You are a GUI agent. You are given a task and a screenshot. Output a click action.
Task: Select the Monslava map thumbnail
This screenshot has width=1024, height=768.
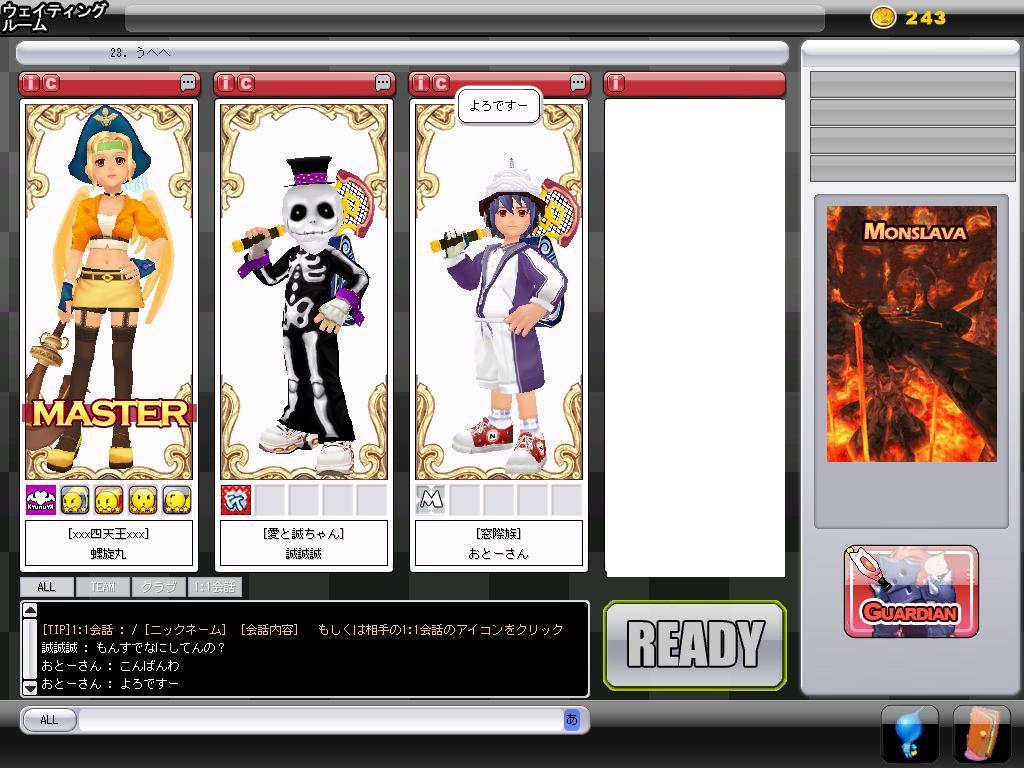tap(911, 334)
